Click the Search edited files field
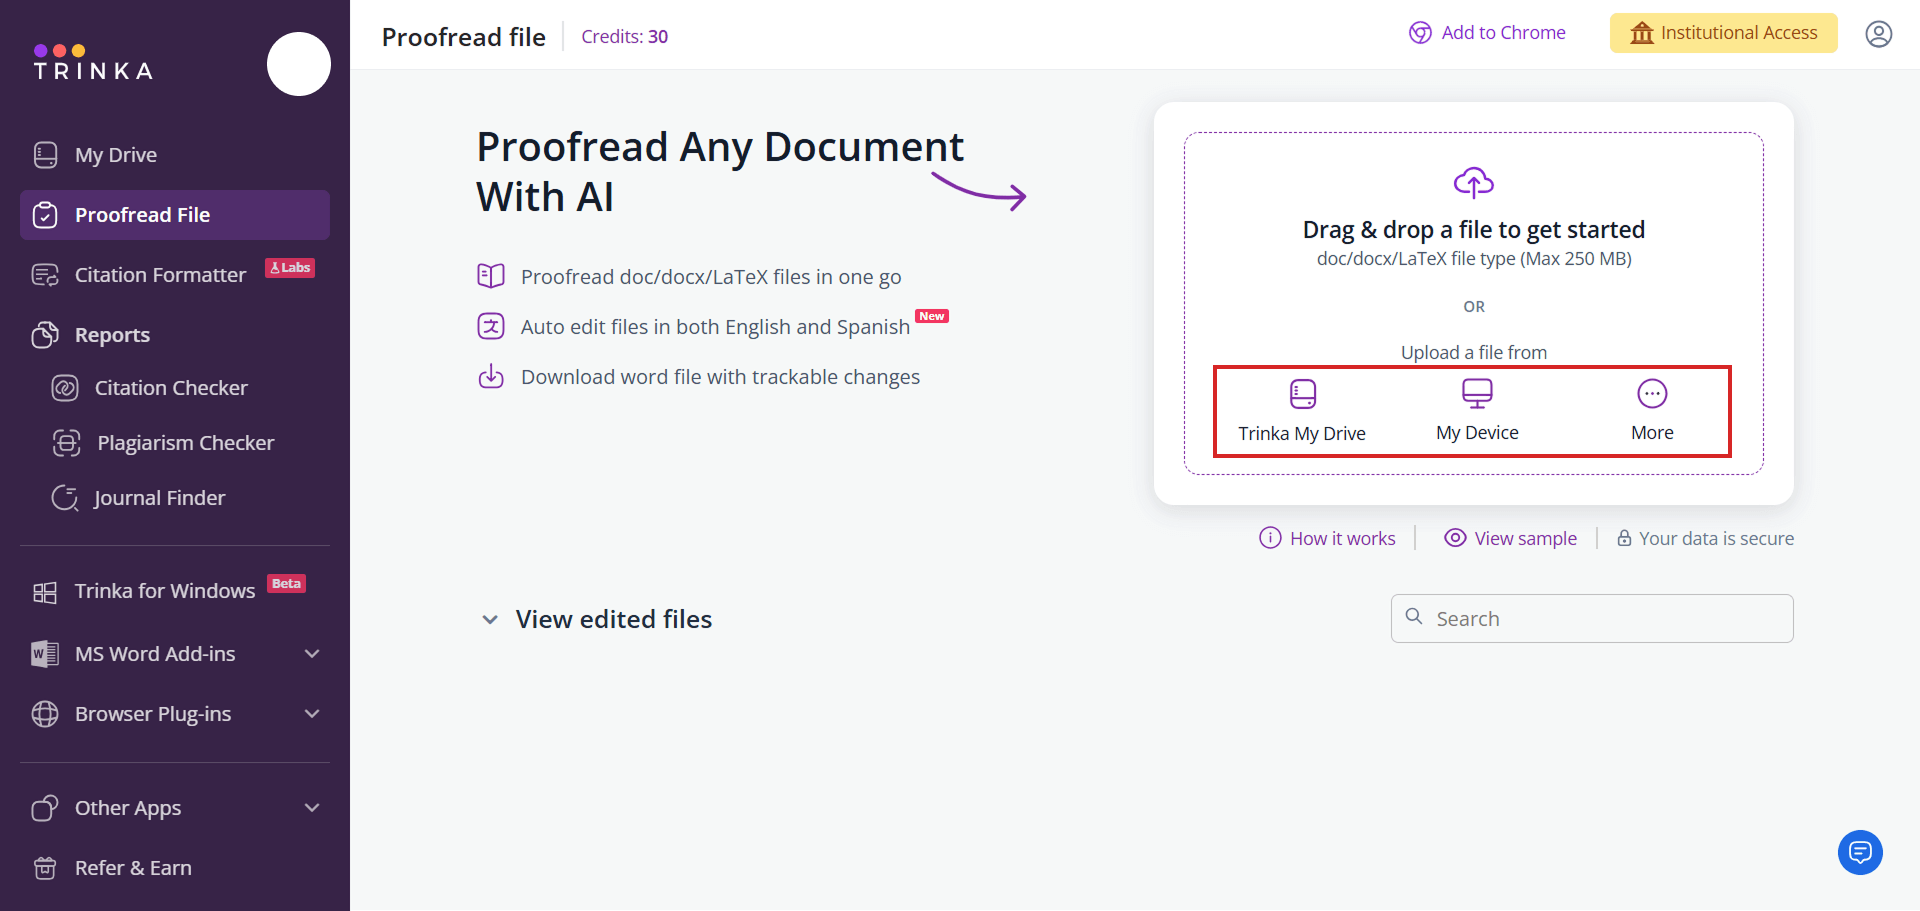The height and width of the screenshot is (911, 1920). (1592, 619)
